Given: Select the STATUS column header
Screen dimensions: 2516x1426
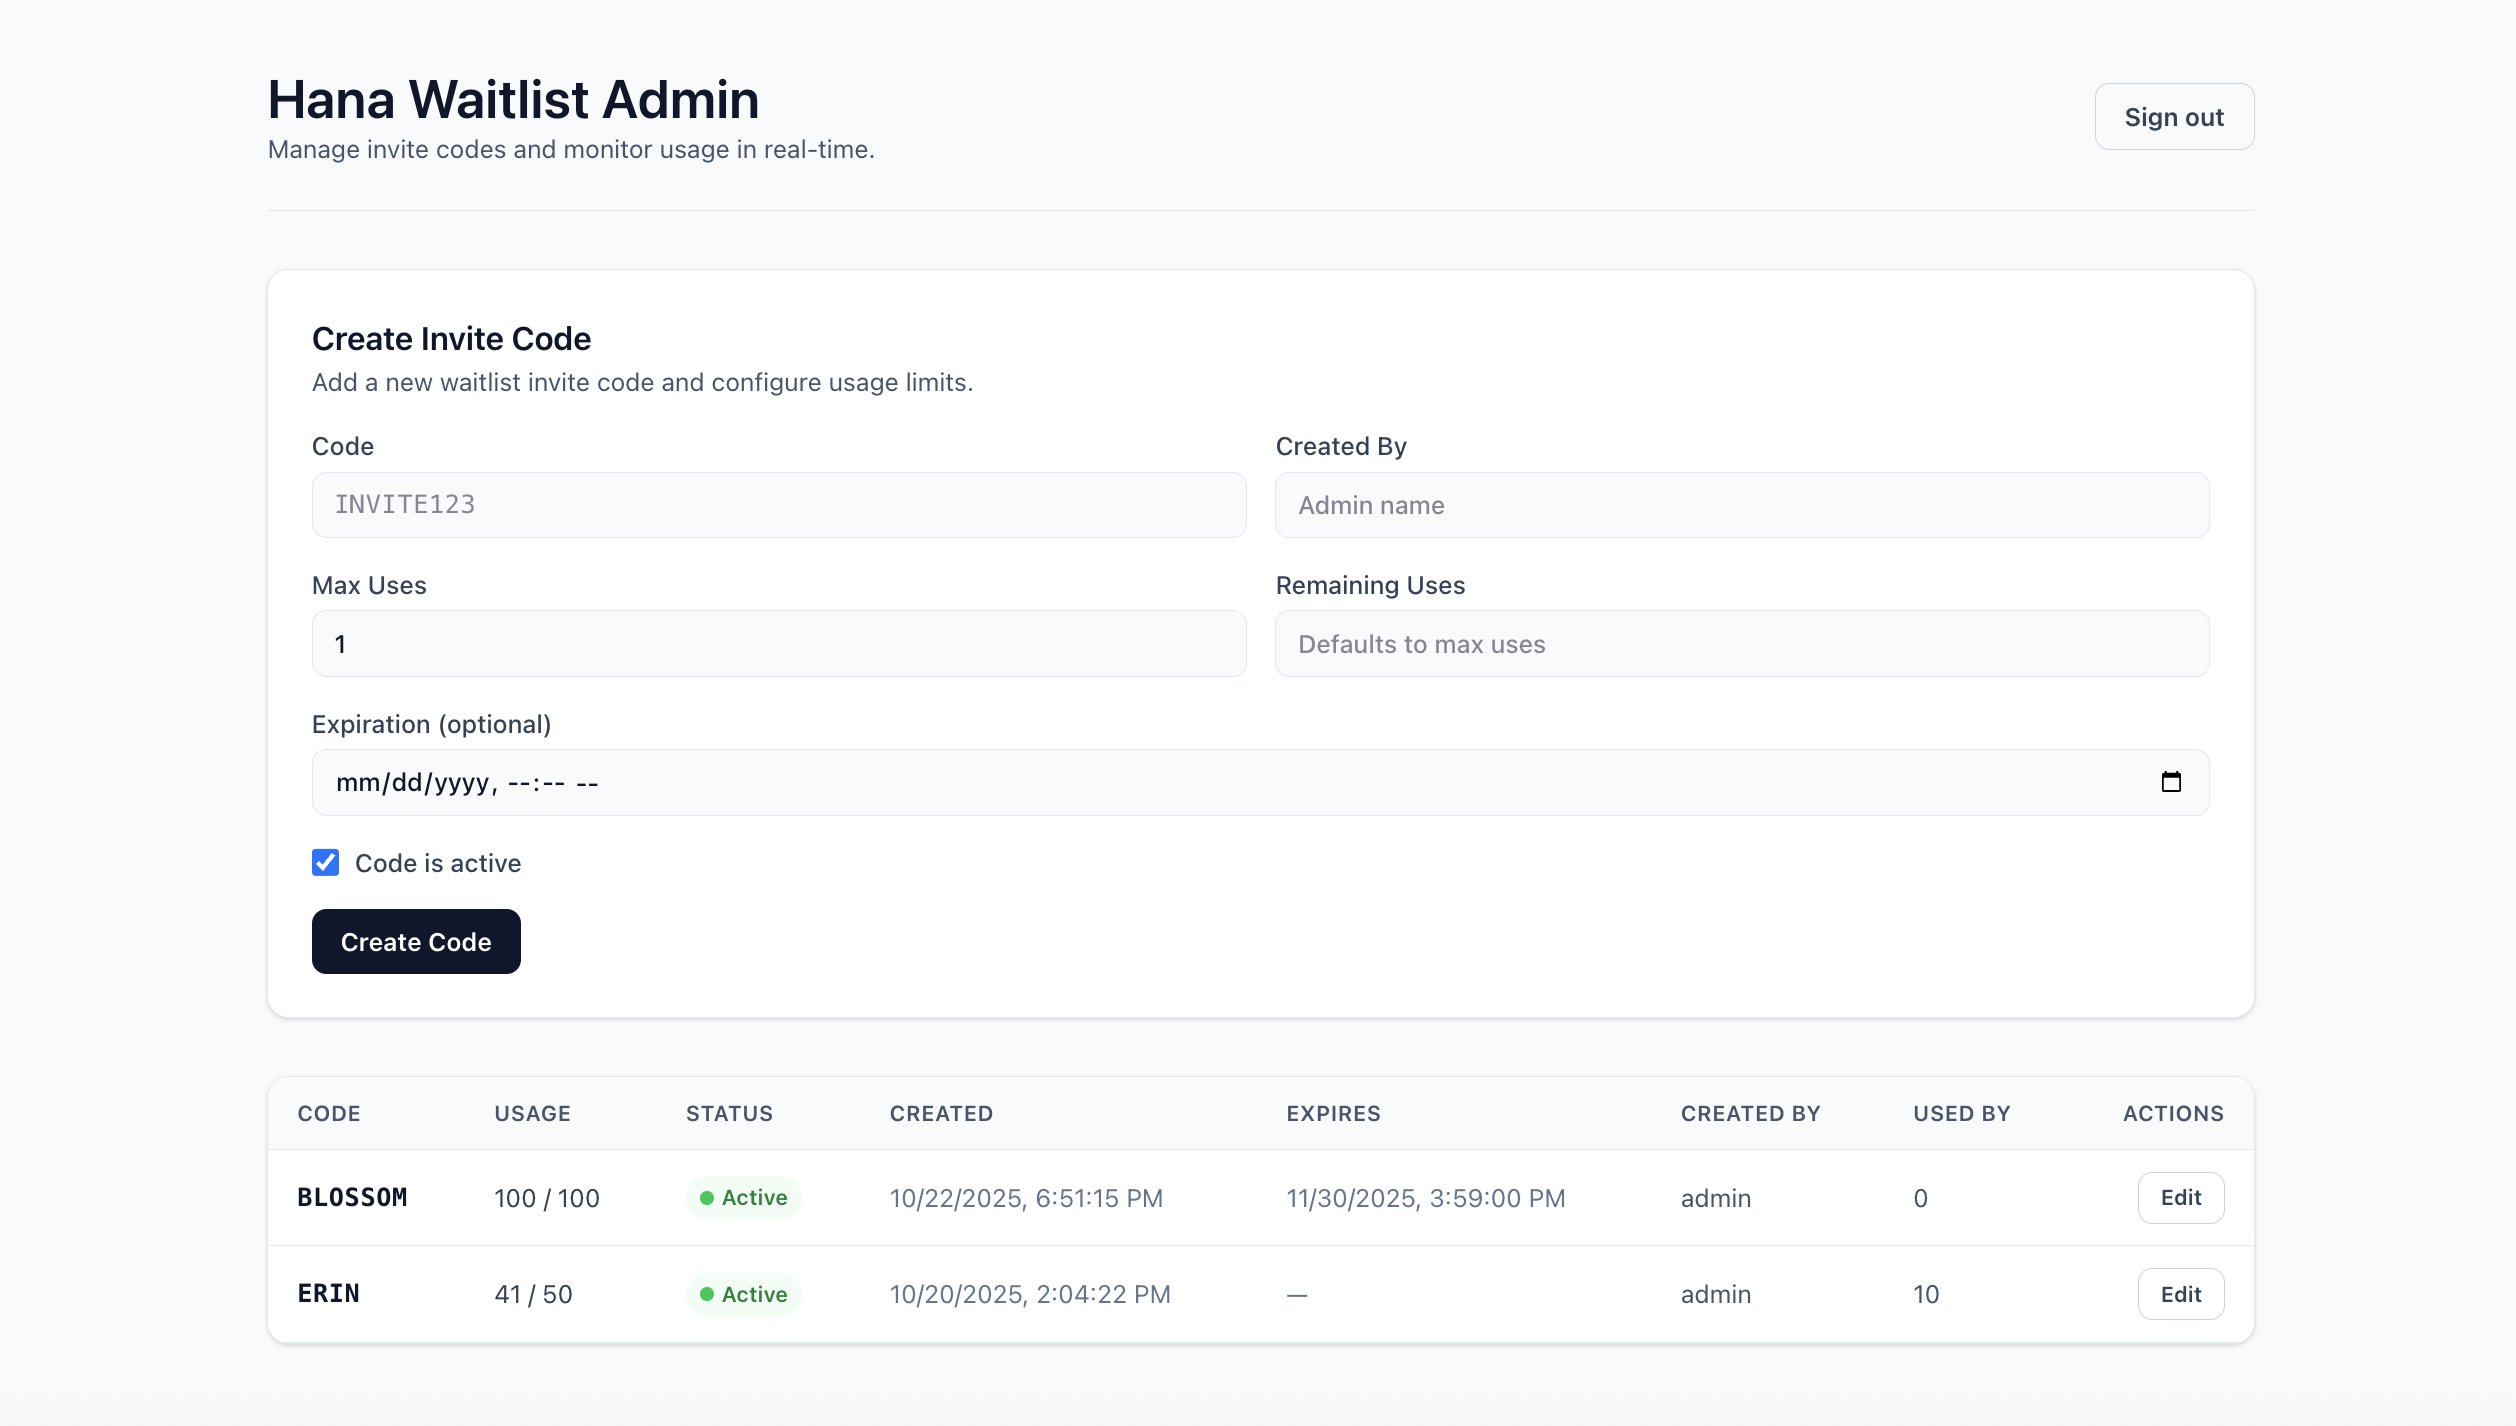Looking at the screenshot, I should pyautogui.click(x=729, y=1113).
